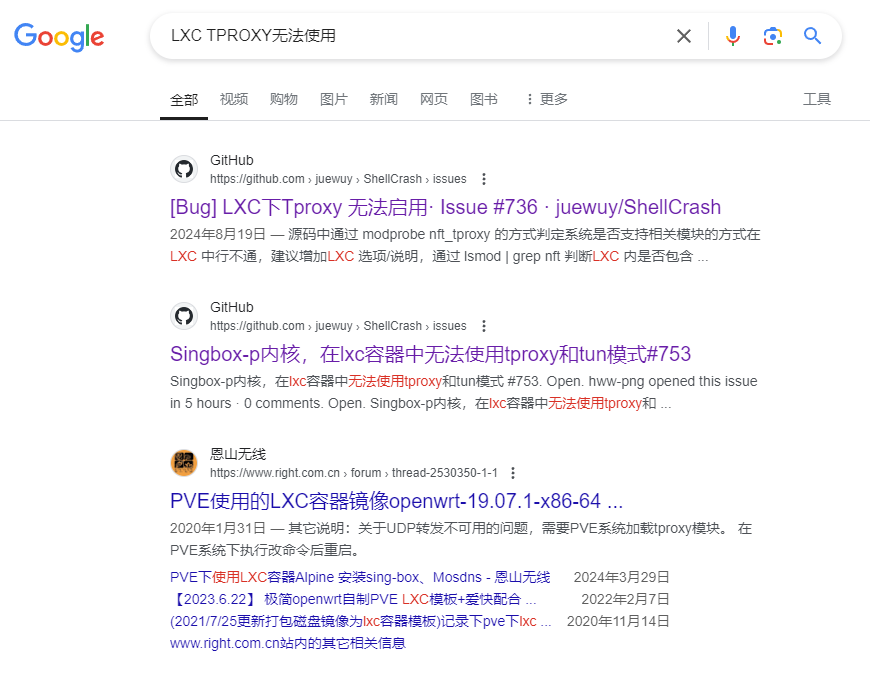Click GitHub site name above Issue #736
This screenshot has width=870, height=688.
(231, 160)
